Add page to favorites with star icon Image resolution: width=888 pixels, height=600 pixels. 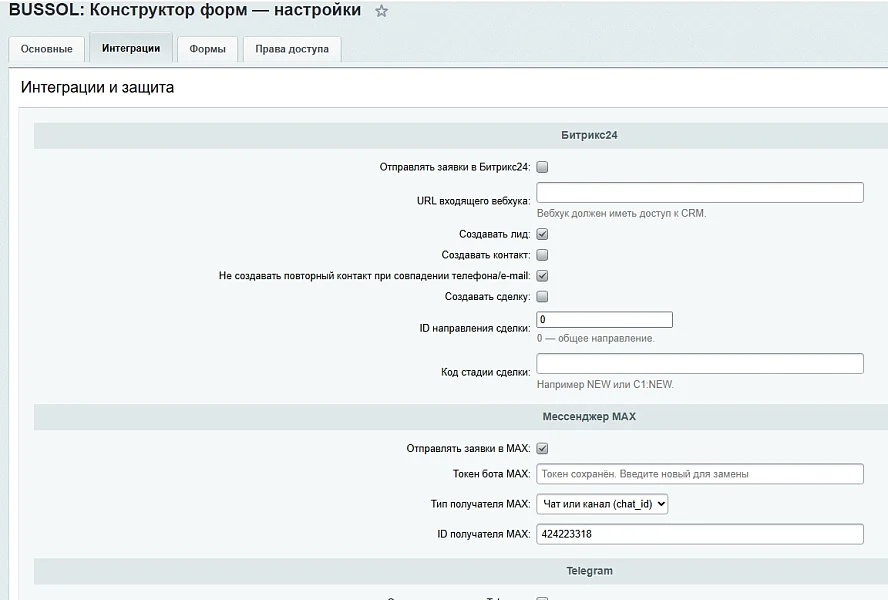tap(381, 11)
